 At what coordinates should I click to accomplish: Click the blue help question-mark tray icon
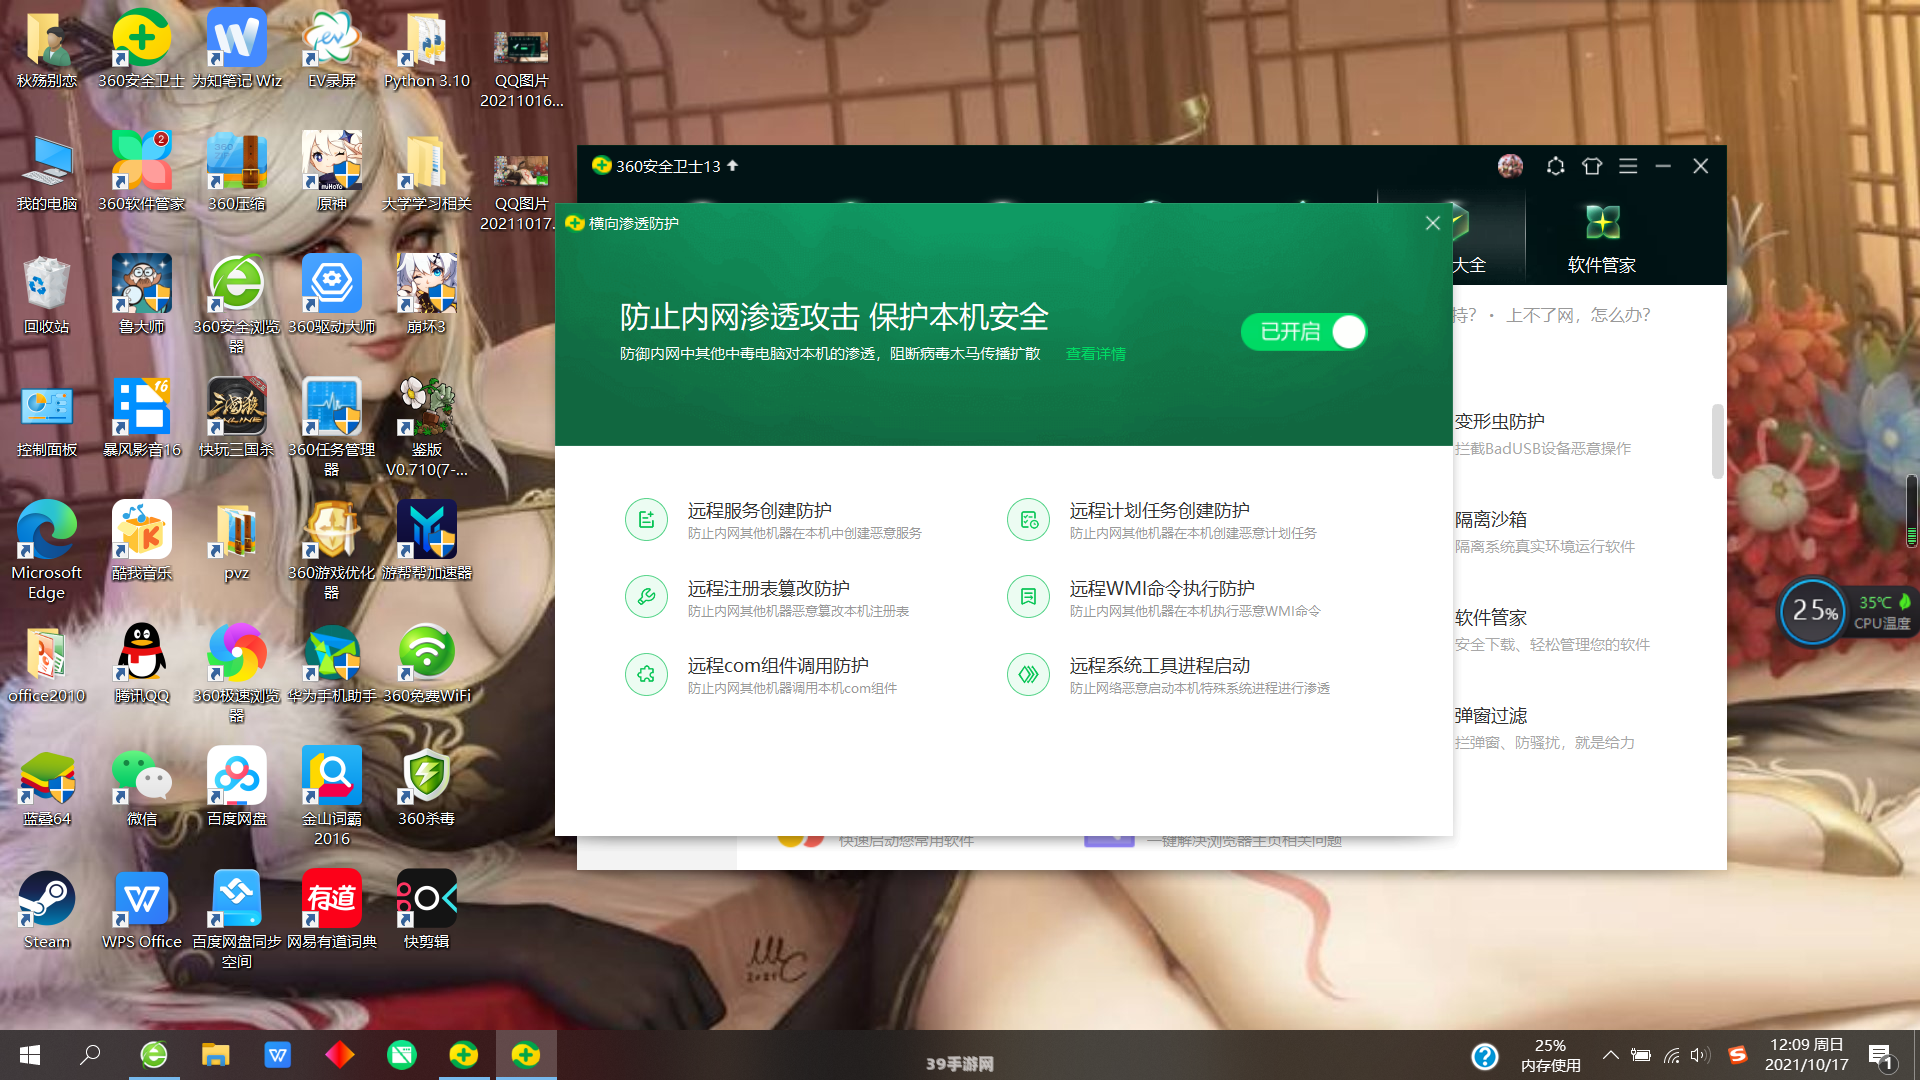click(1485, 1056)
